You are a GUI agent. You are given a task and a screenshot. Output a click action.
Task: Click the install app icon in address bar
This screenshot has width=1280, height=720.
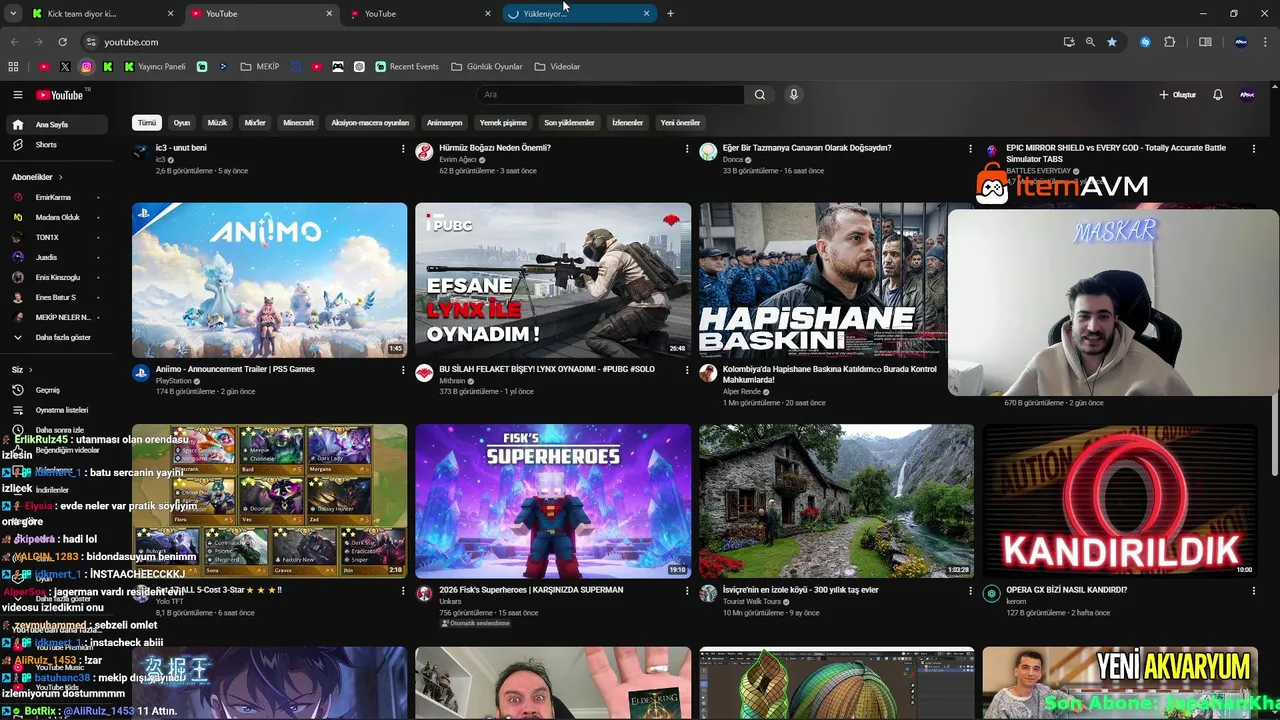point(1069,42)
